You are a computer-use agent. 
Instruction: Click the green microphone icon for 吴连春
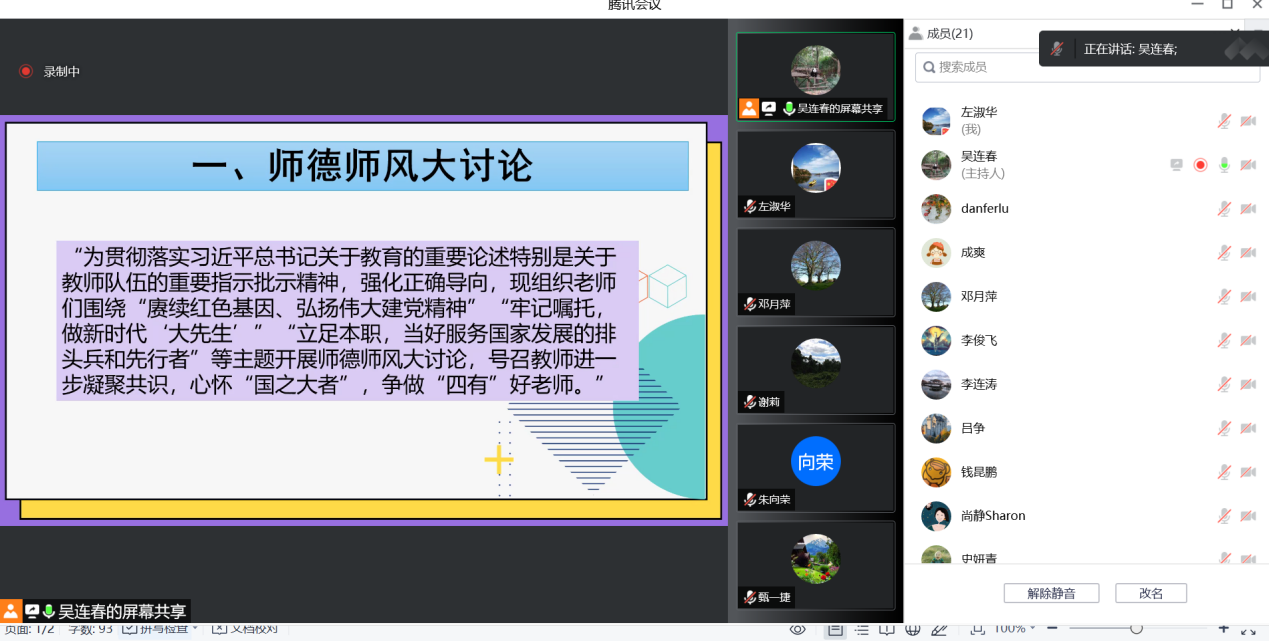[1224, 165]
